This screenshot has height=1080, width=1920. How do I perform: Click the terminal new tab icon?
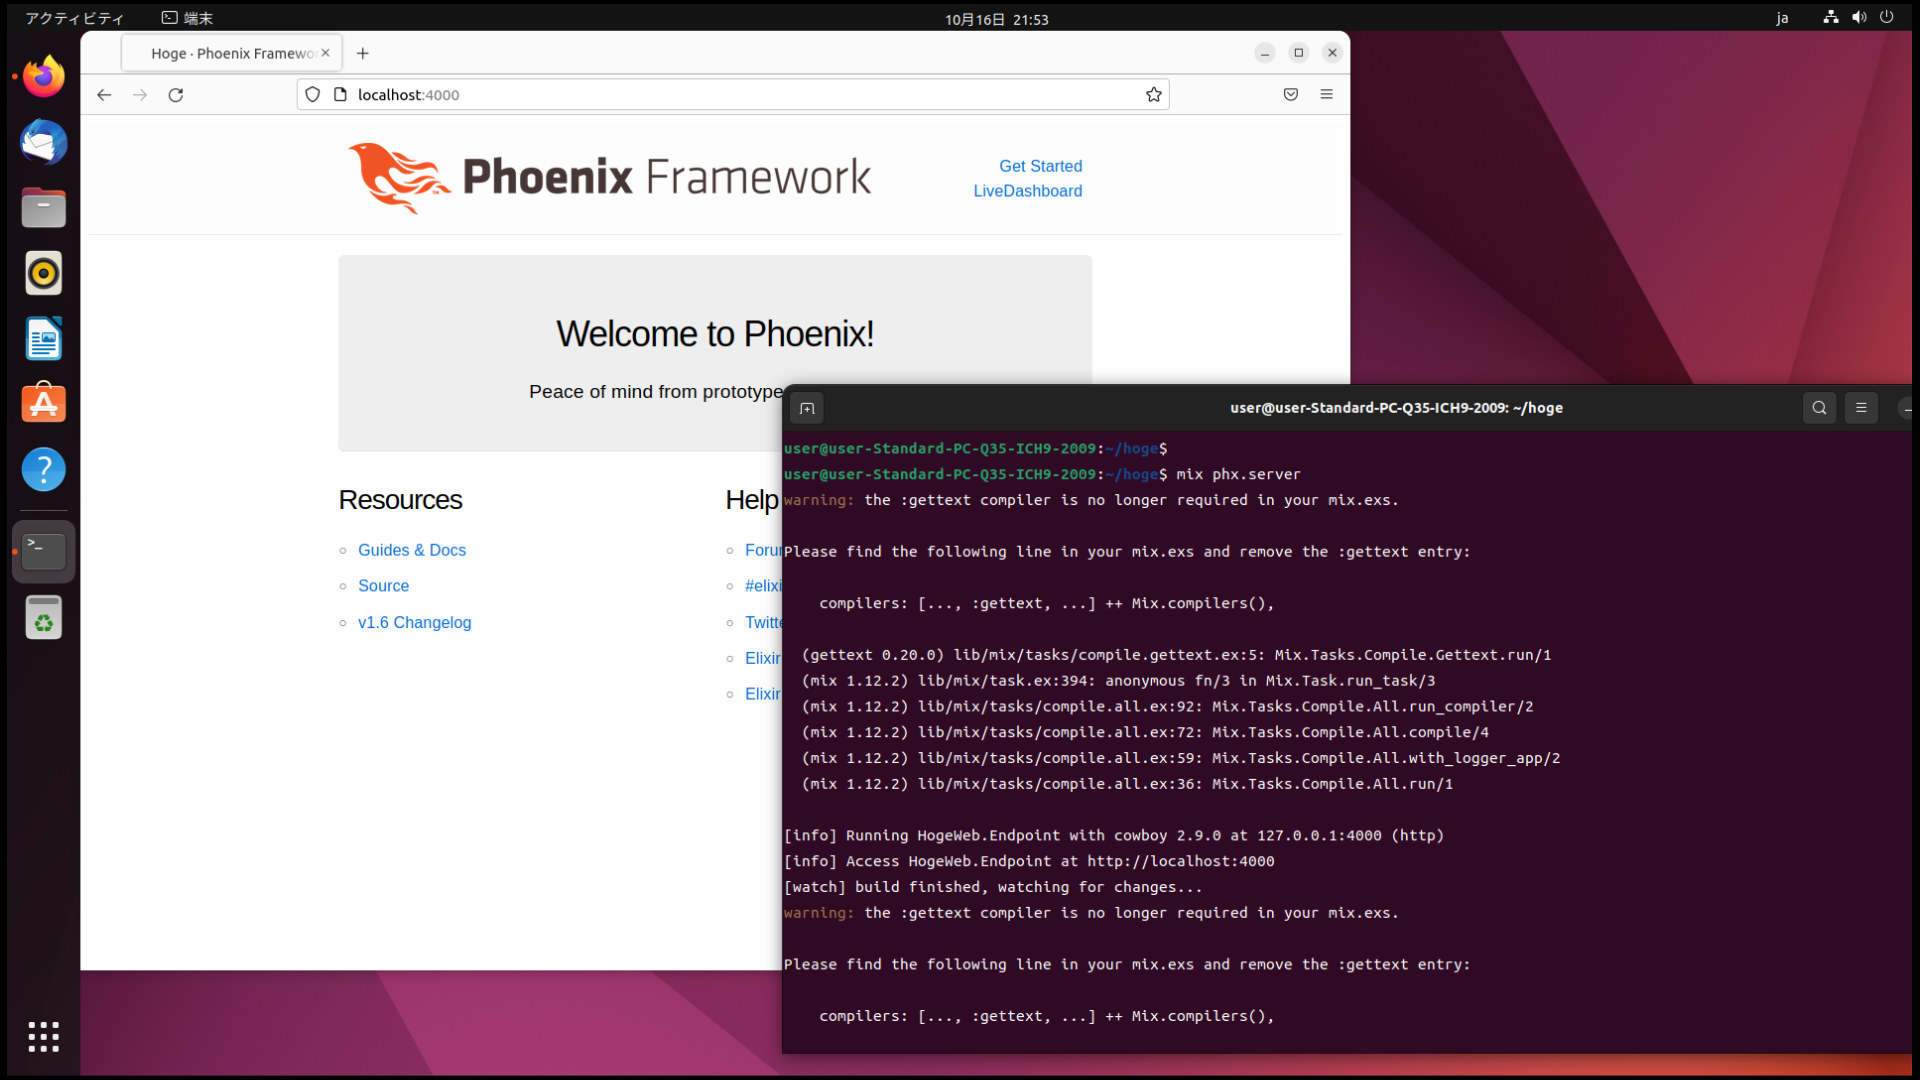[807, 408]
